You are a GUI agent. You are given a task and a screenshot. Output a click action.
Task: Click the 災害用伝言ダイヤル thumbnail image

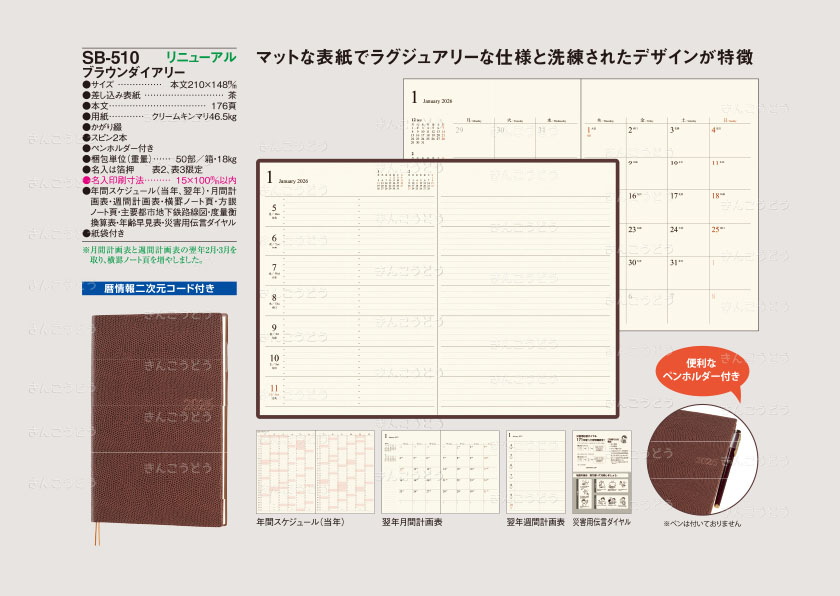(x=602, y=472)
